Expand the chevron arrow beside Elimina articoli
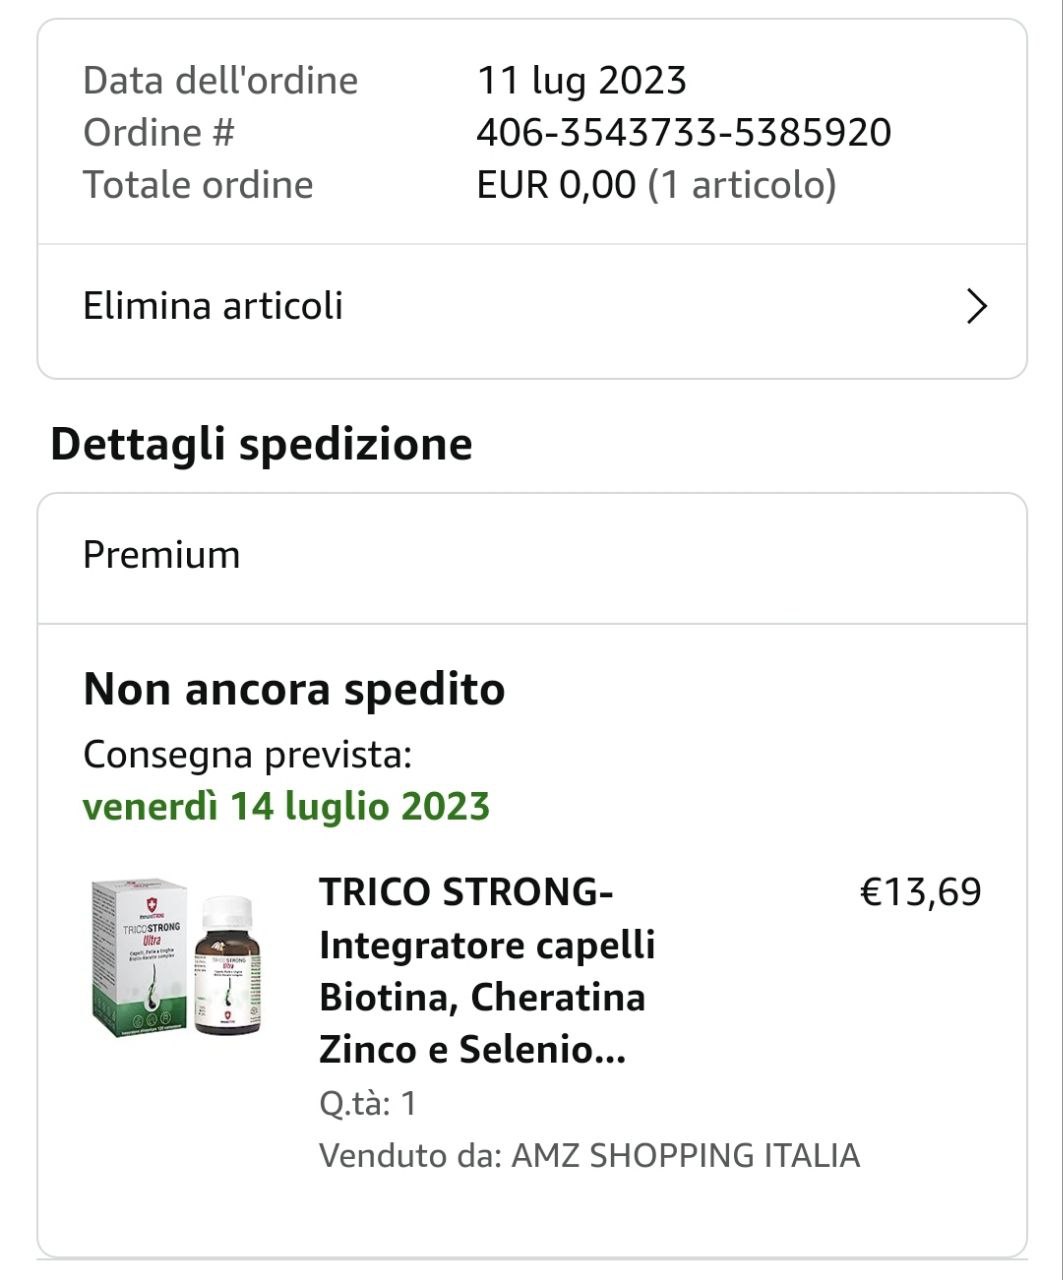Viewport: 1063px width, 1280px height. [976, 307]
